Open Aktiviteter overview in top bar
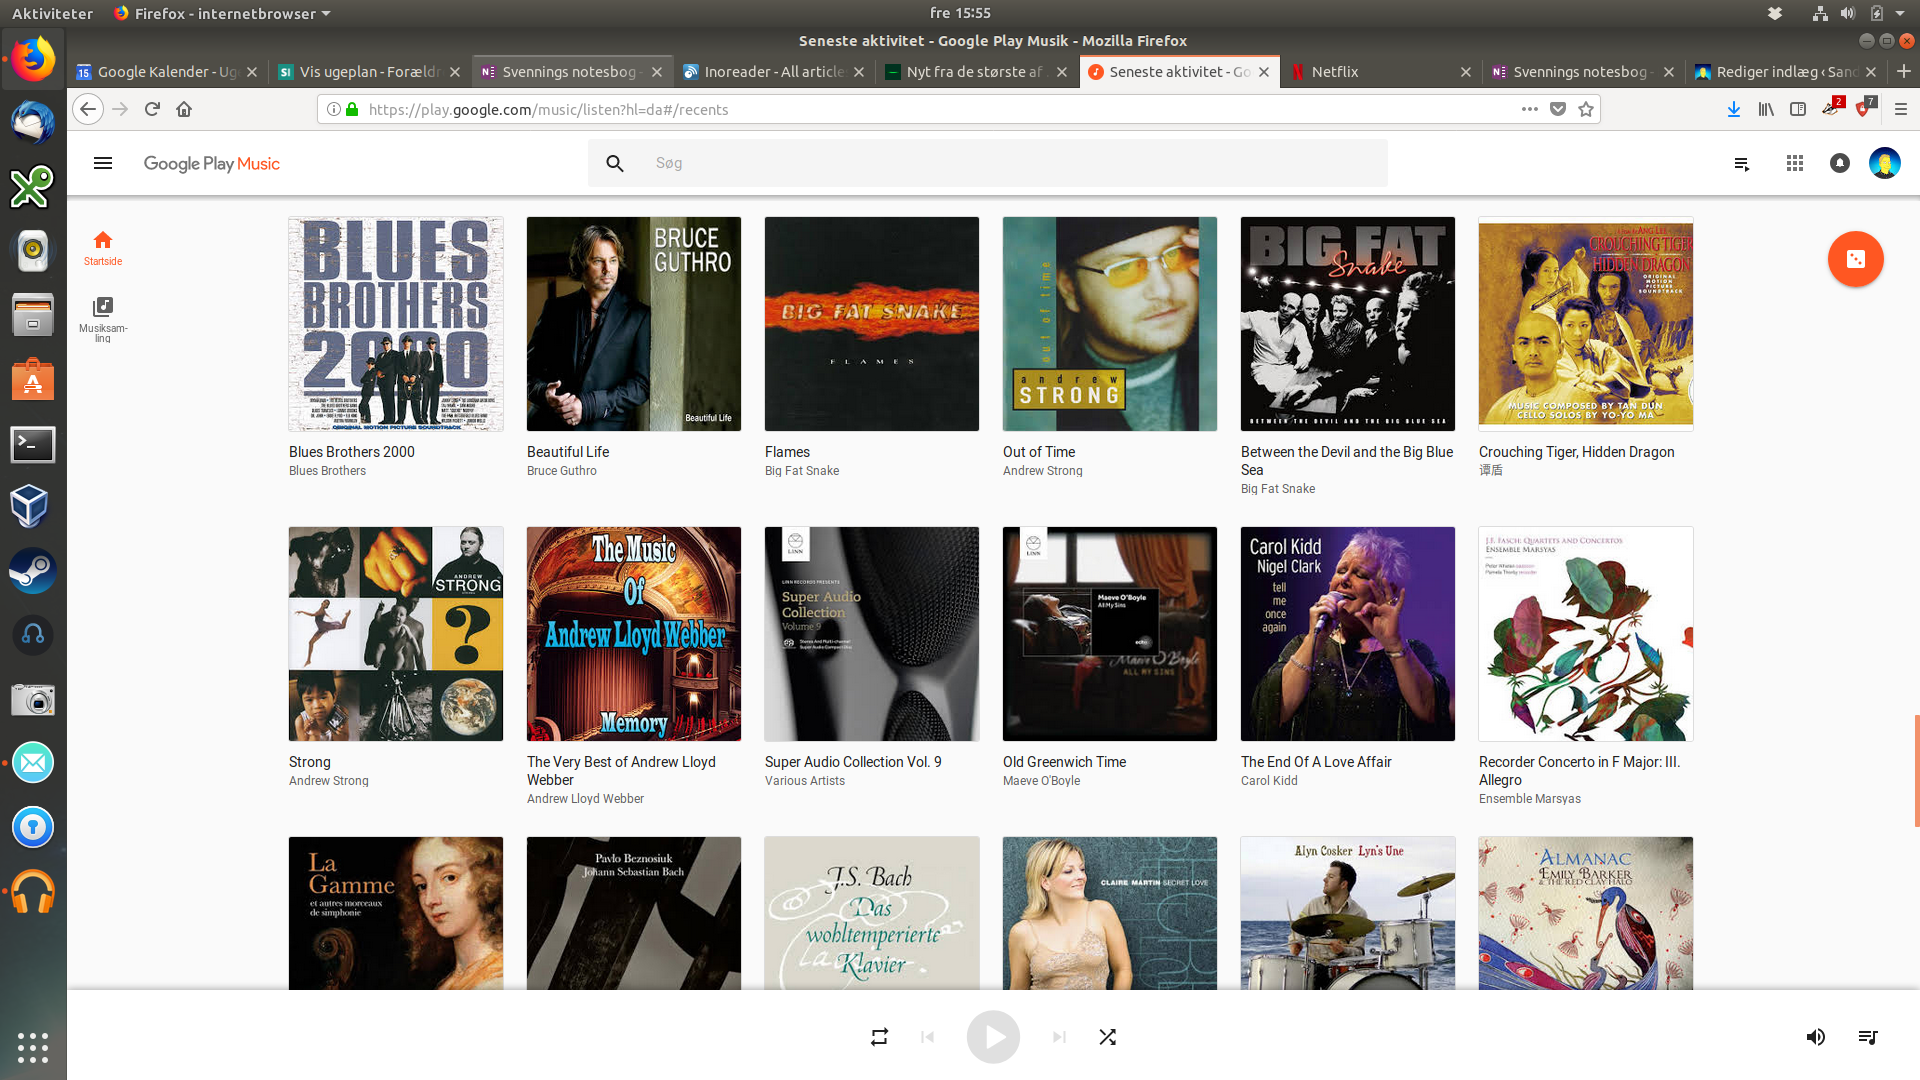 tap(52, 13)
